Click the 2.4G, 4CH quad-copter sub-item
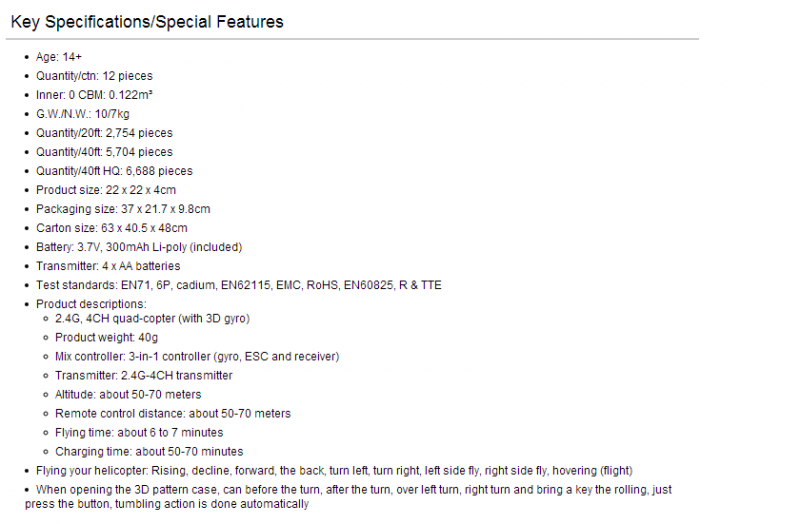 click(153, 318)
